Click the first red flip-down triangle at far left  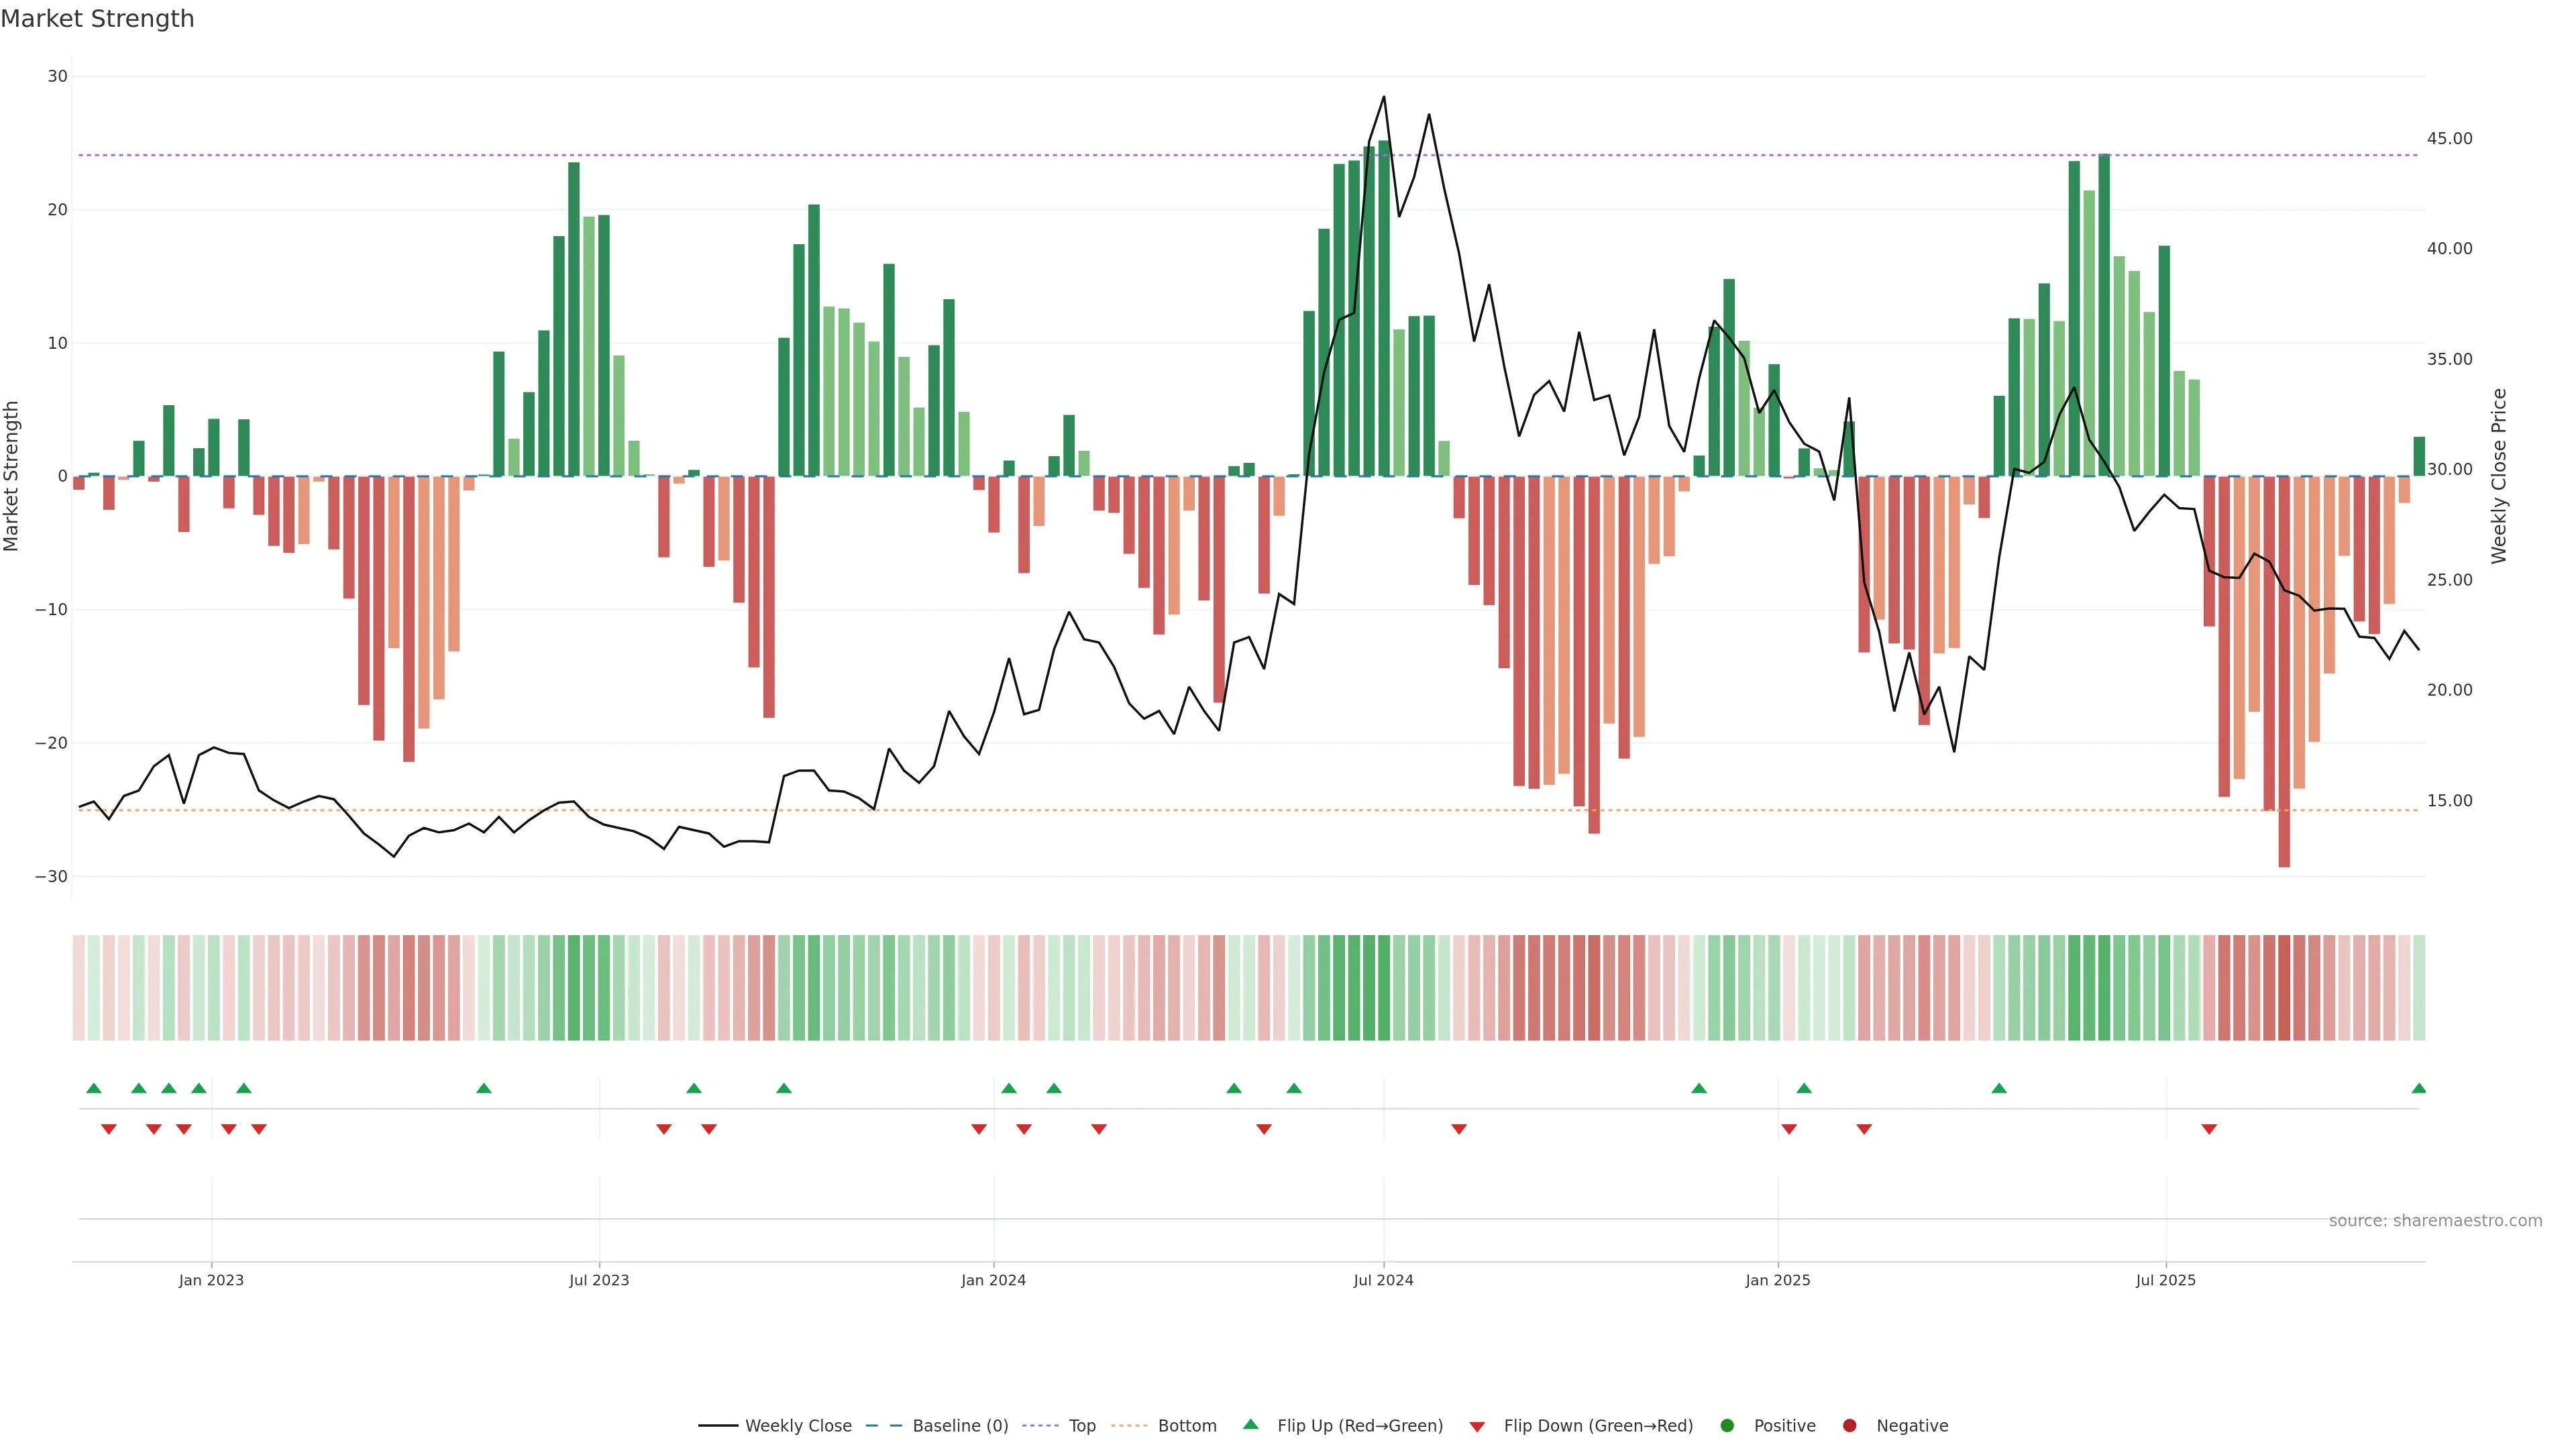[x=109, y=1129]
